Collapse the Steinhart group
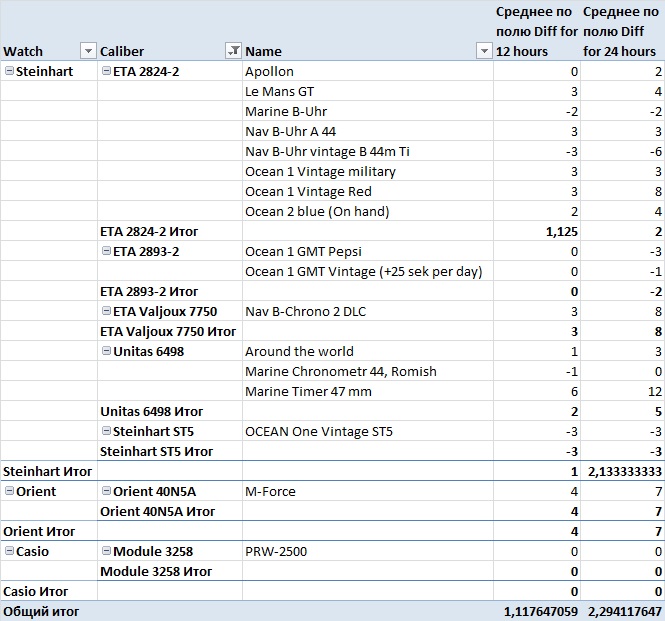This screenshot has height=621, width=665. (x=9, y=71)
